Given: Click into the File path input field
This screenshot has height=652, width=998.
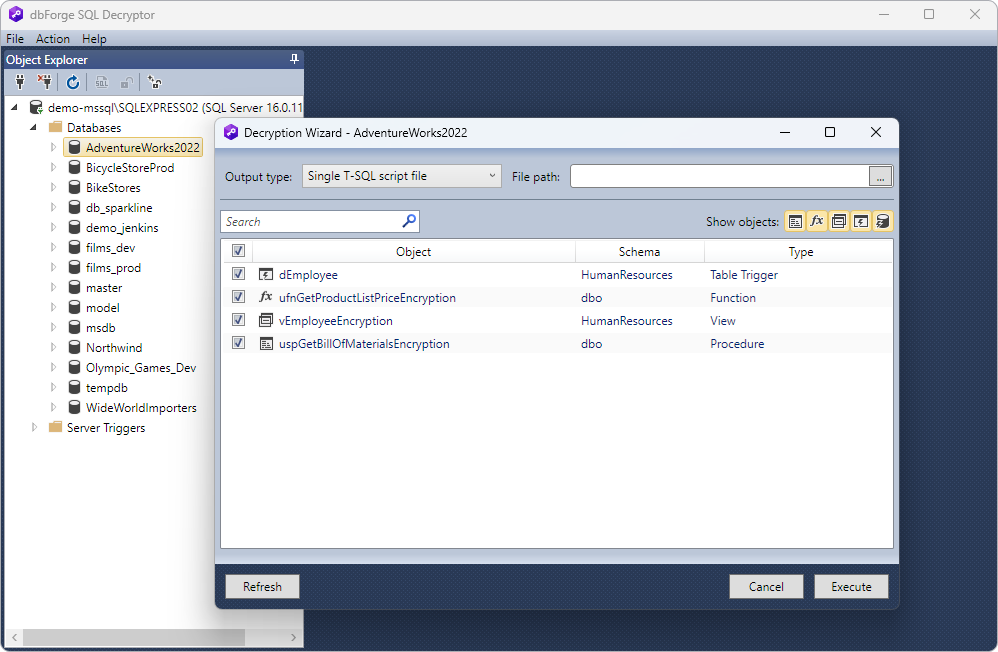Looking at the screenshot, I should [720, 176].
